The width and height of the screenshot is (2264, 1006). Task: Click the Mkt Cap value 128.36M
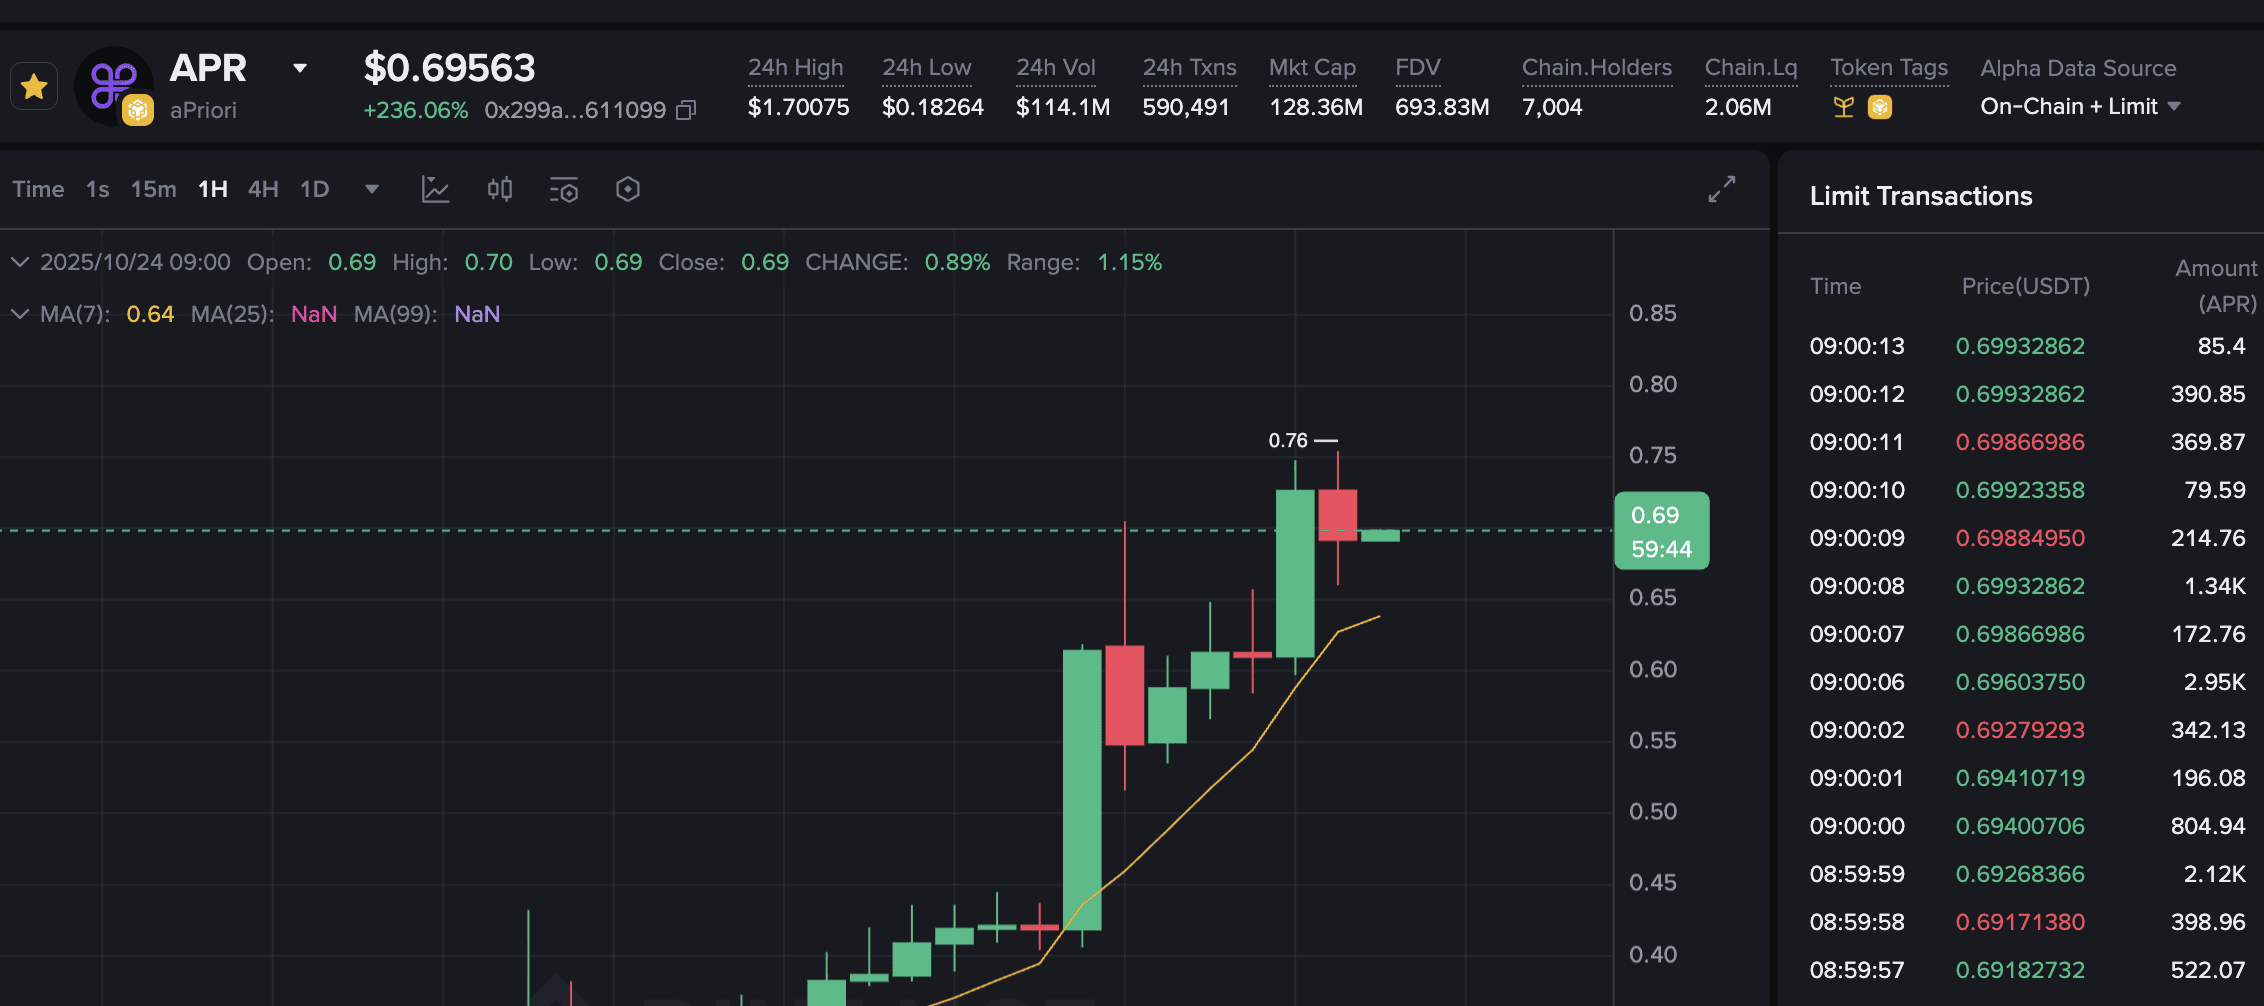click(1316, 107)
